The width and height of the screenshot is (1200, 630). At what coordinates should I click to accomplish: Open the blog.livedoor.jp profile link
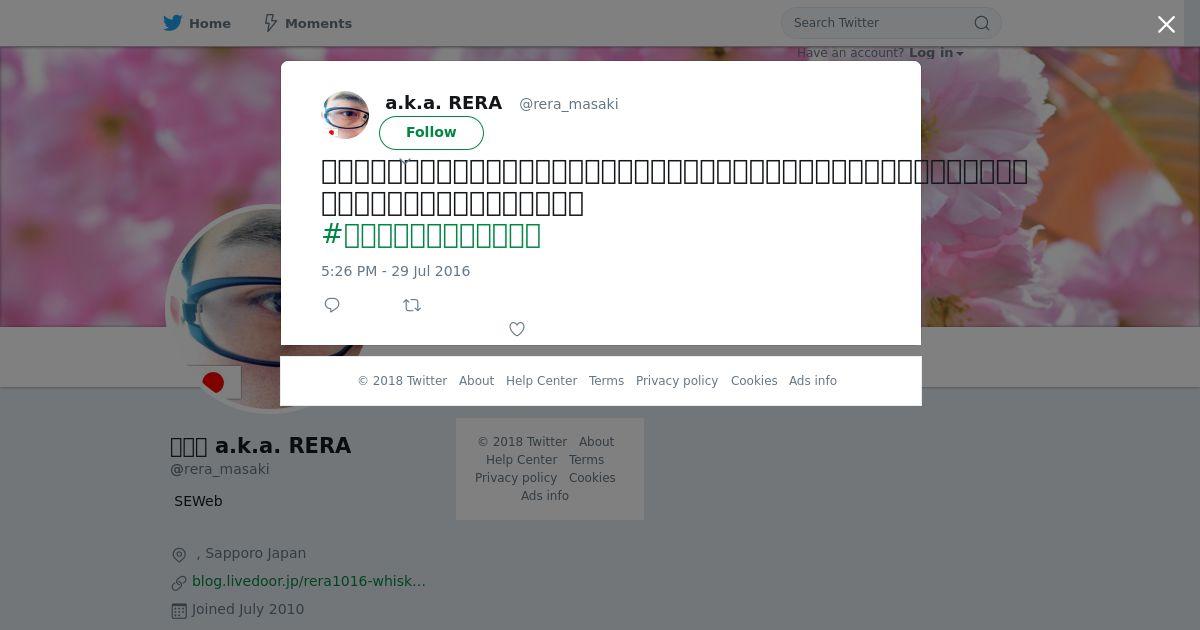308,581
